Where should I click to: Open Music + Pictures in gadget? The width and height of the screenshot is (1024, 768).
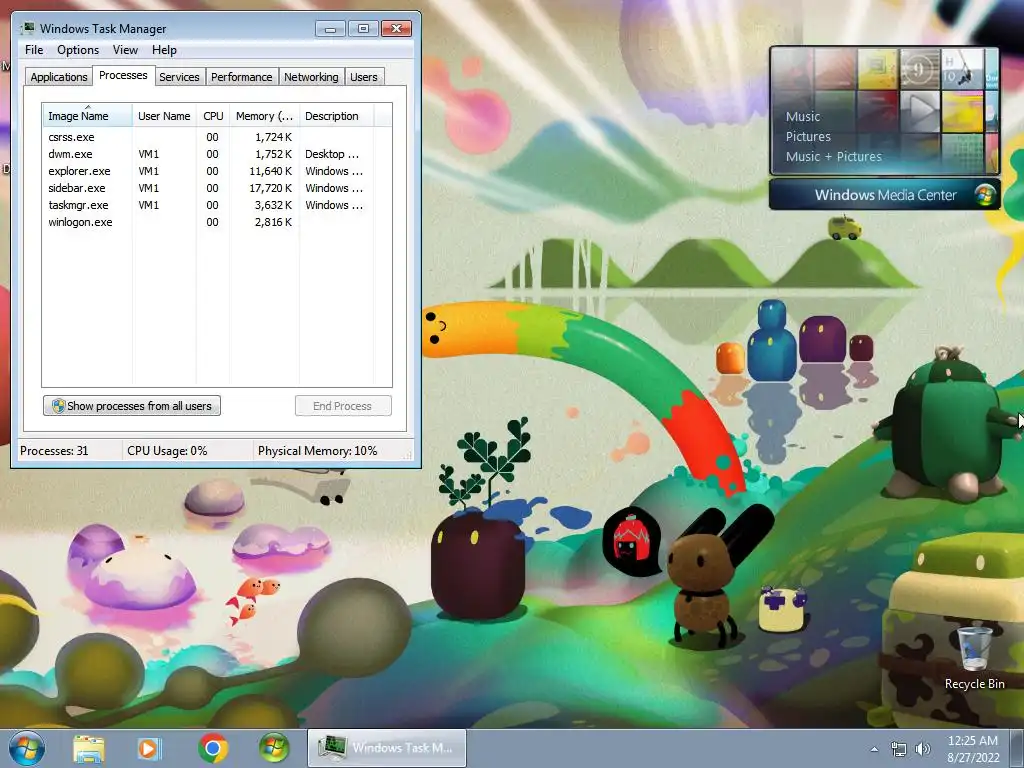[x=833, y=157]
